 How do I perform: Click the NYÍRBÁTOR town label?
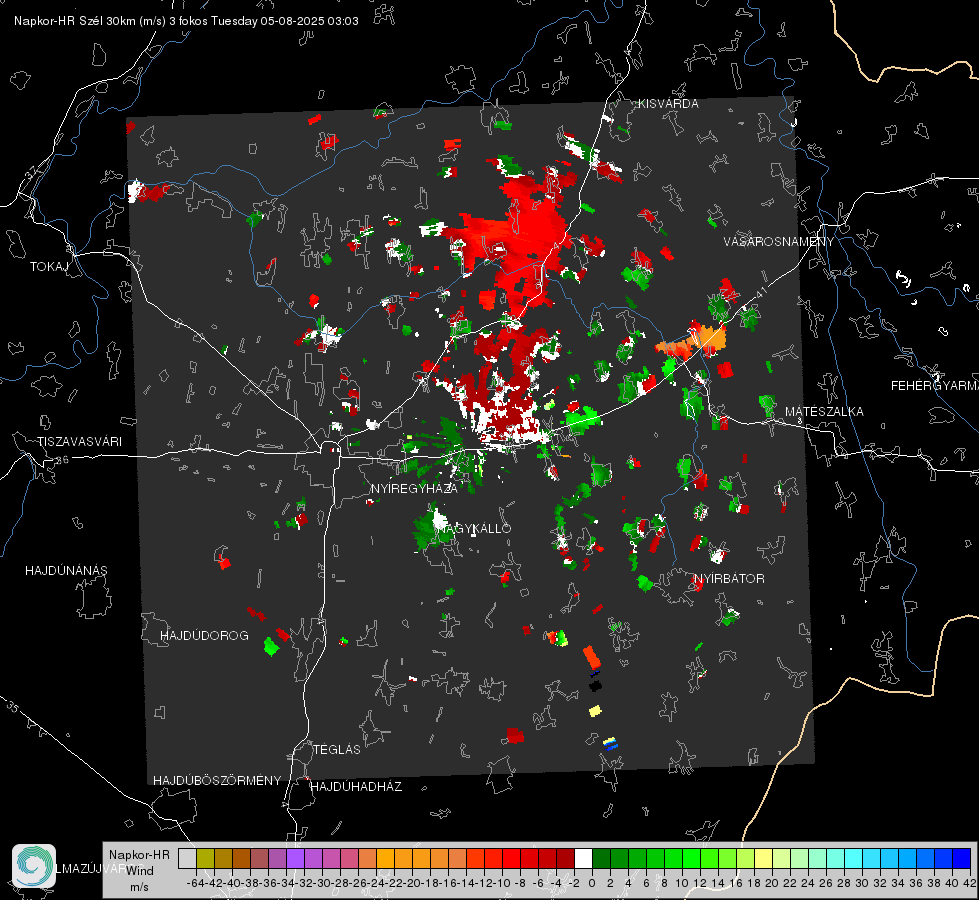[x=729, y=578]
